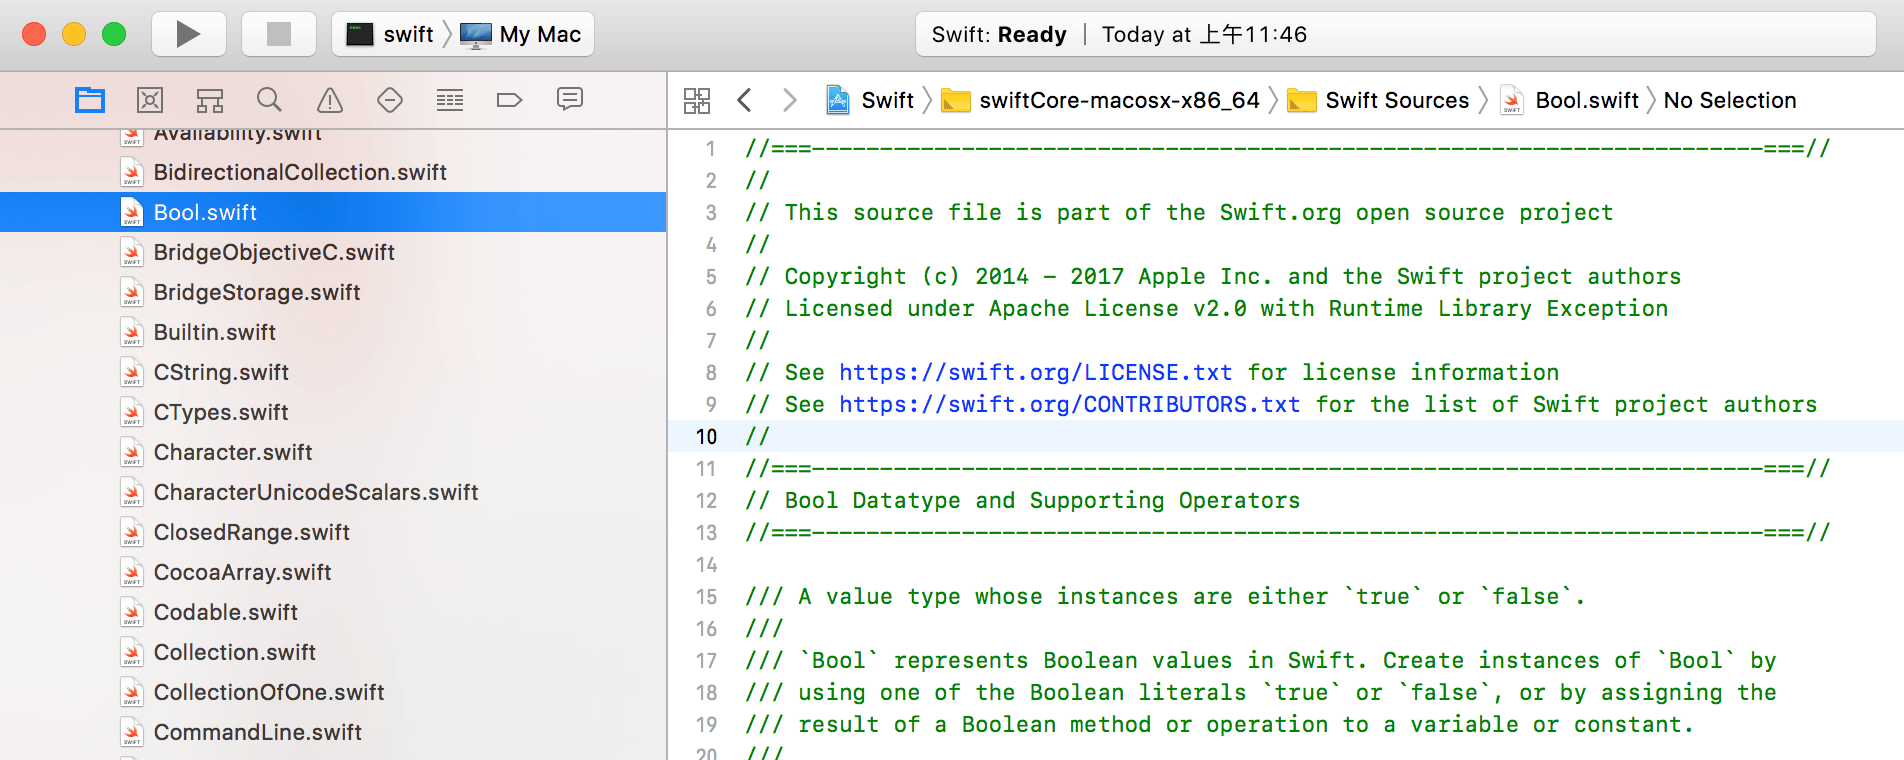Select the swift scheme in toolbar
The height and width of the screenshot is (760, 1904).
click(390, 34)
